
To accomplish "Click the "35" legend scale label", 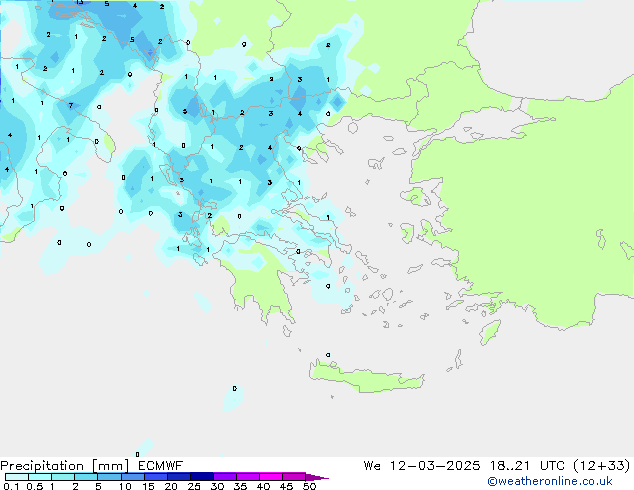I will [241, 486].
